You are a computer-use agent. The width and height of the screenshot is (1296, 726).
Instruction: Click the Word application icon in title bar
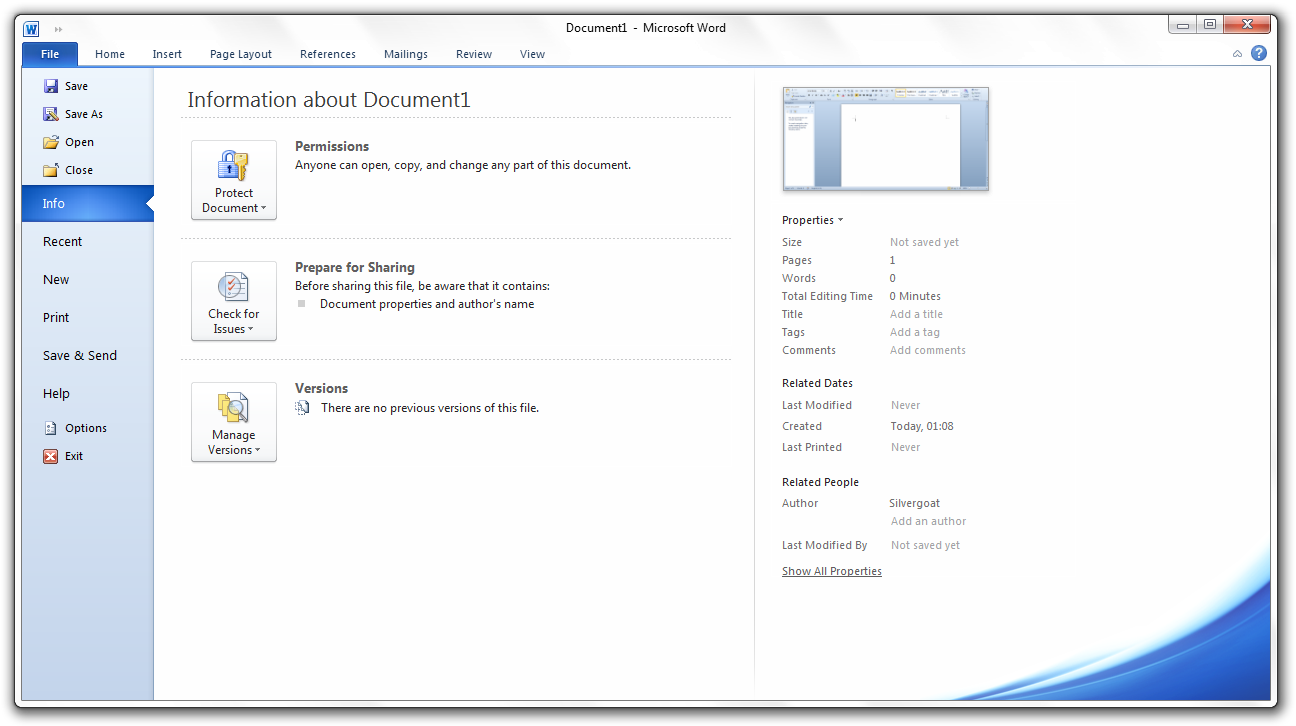[x=31, y=29]
